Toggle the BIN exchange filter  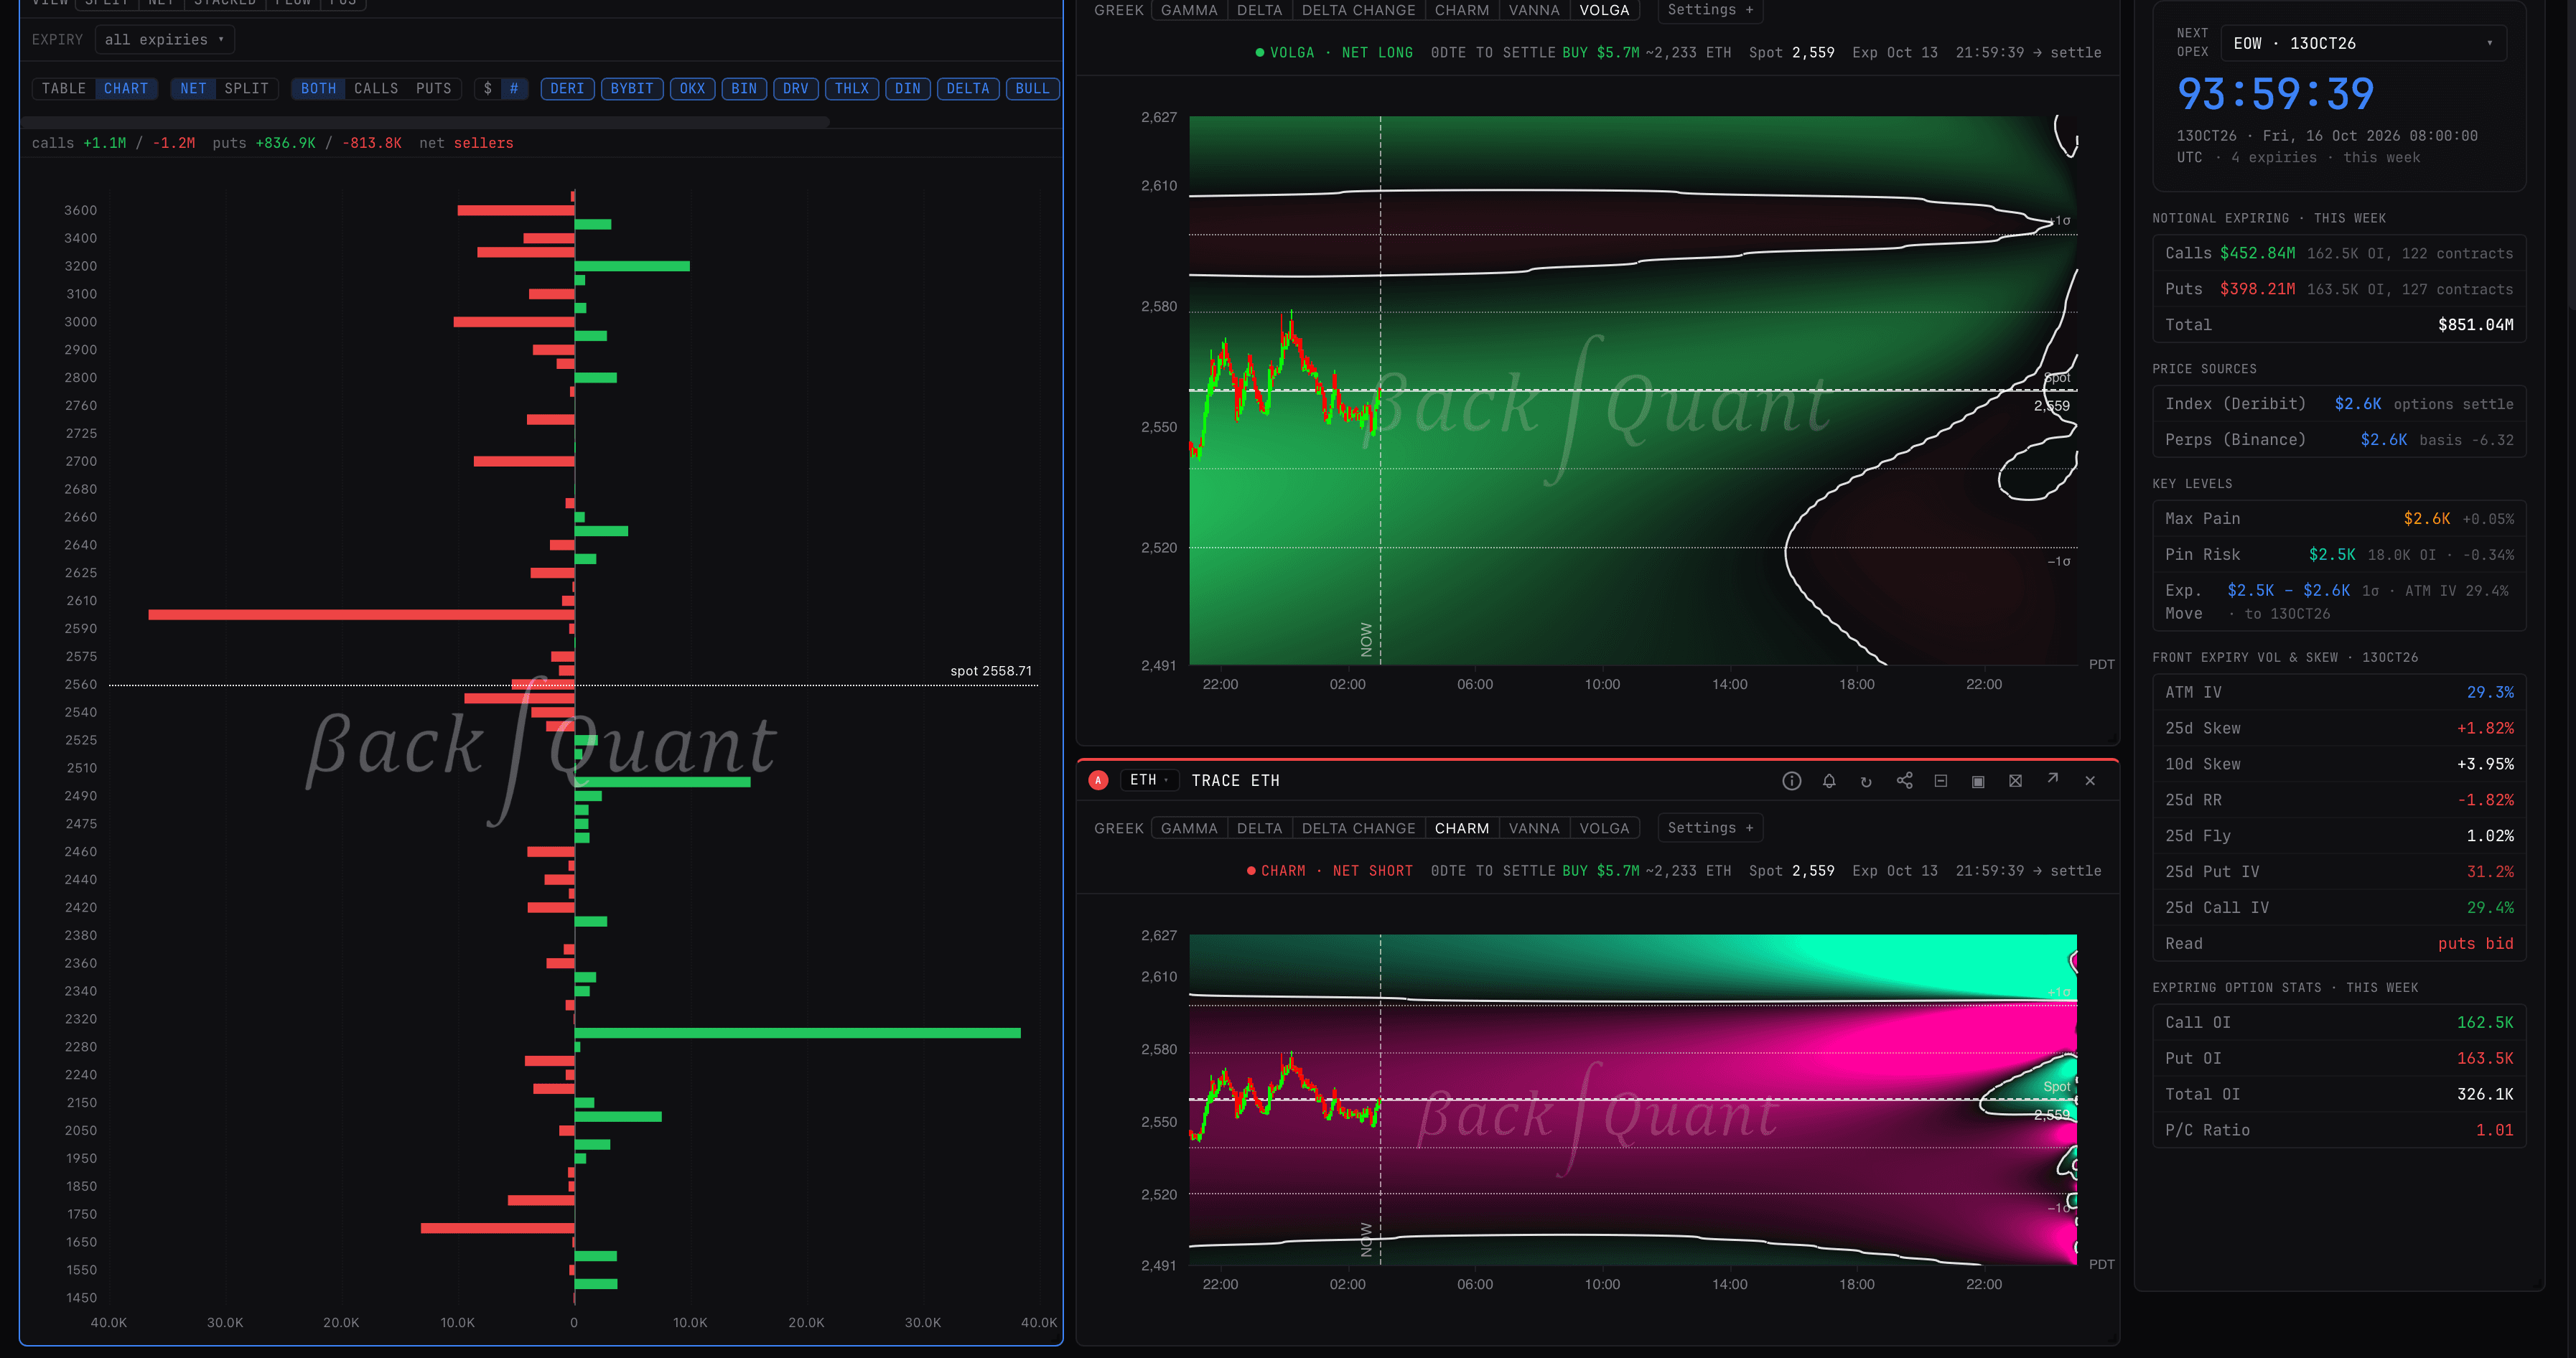coord(744,89)
